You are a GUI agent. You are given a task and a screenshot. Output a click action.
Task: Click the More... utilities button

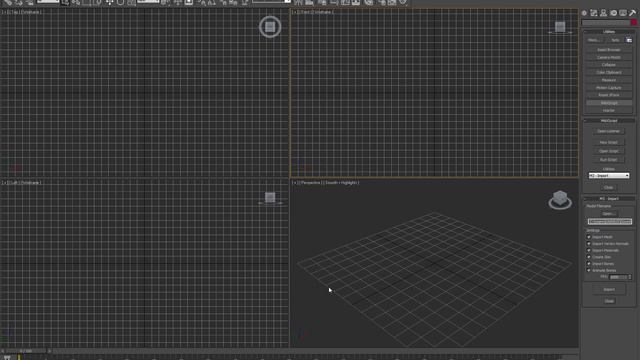coord(594,40)
